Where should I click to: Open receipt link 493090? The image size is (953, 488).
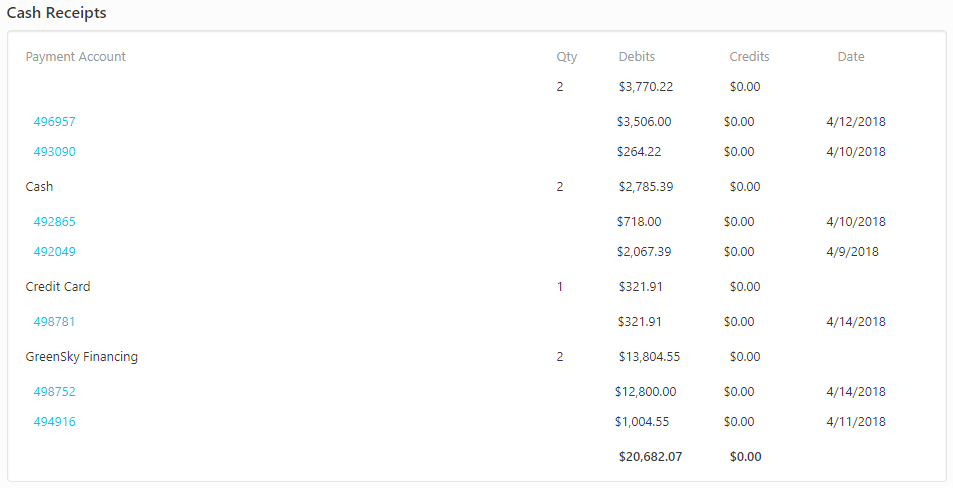(54, 152)
